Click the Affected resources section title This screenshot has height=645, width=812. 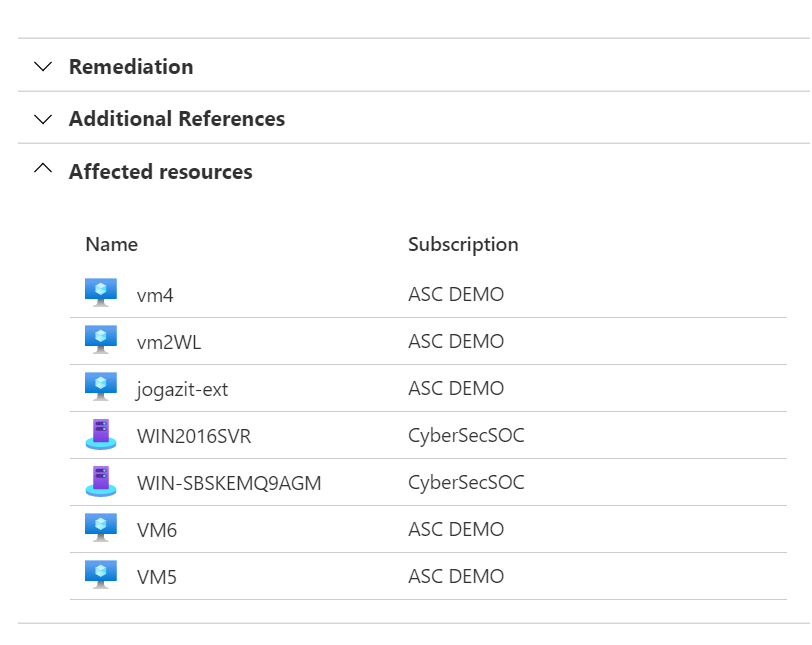tap(161, 171)
